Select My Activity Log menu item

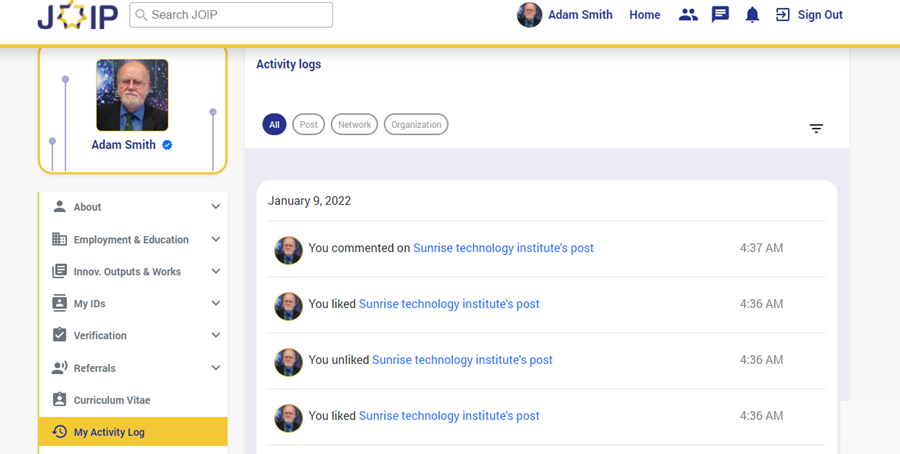pos(108,432)
